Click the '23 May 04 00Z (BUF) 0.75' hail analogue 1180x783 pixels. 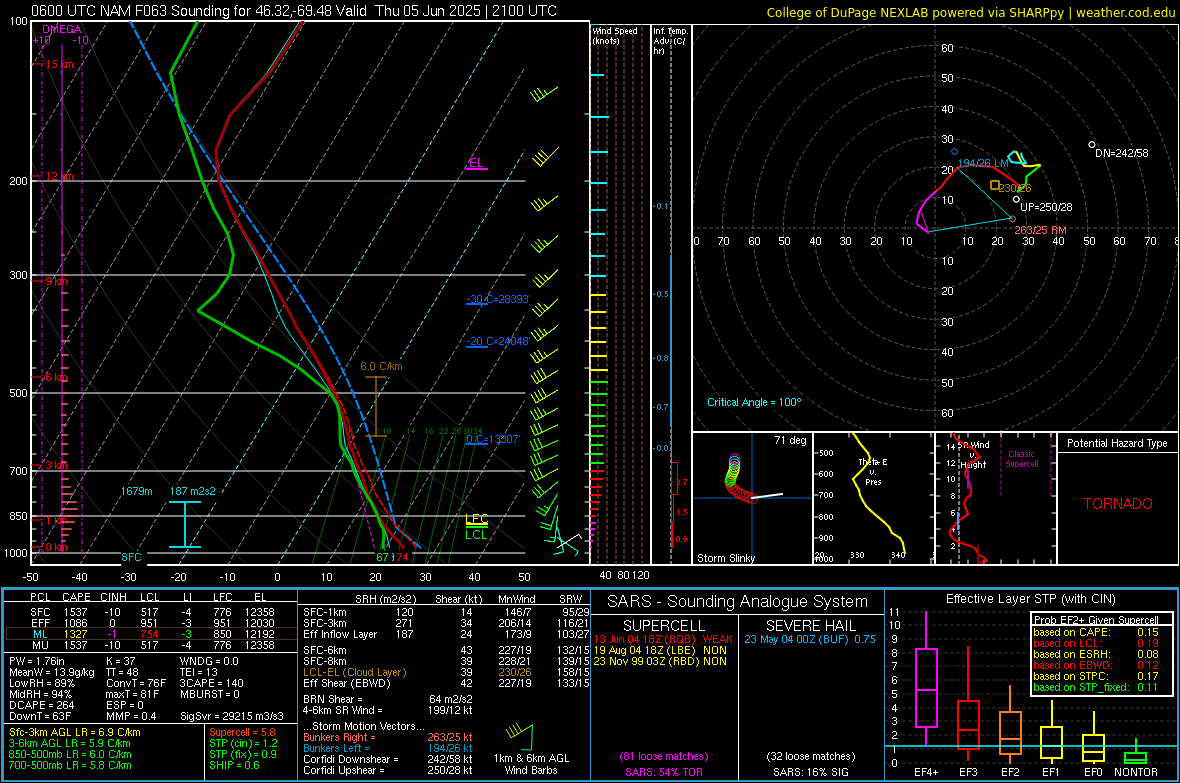(810, 639)
